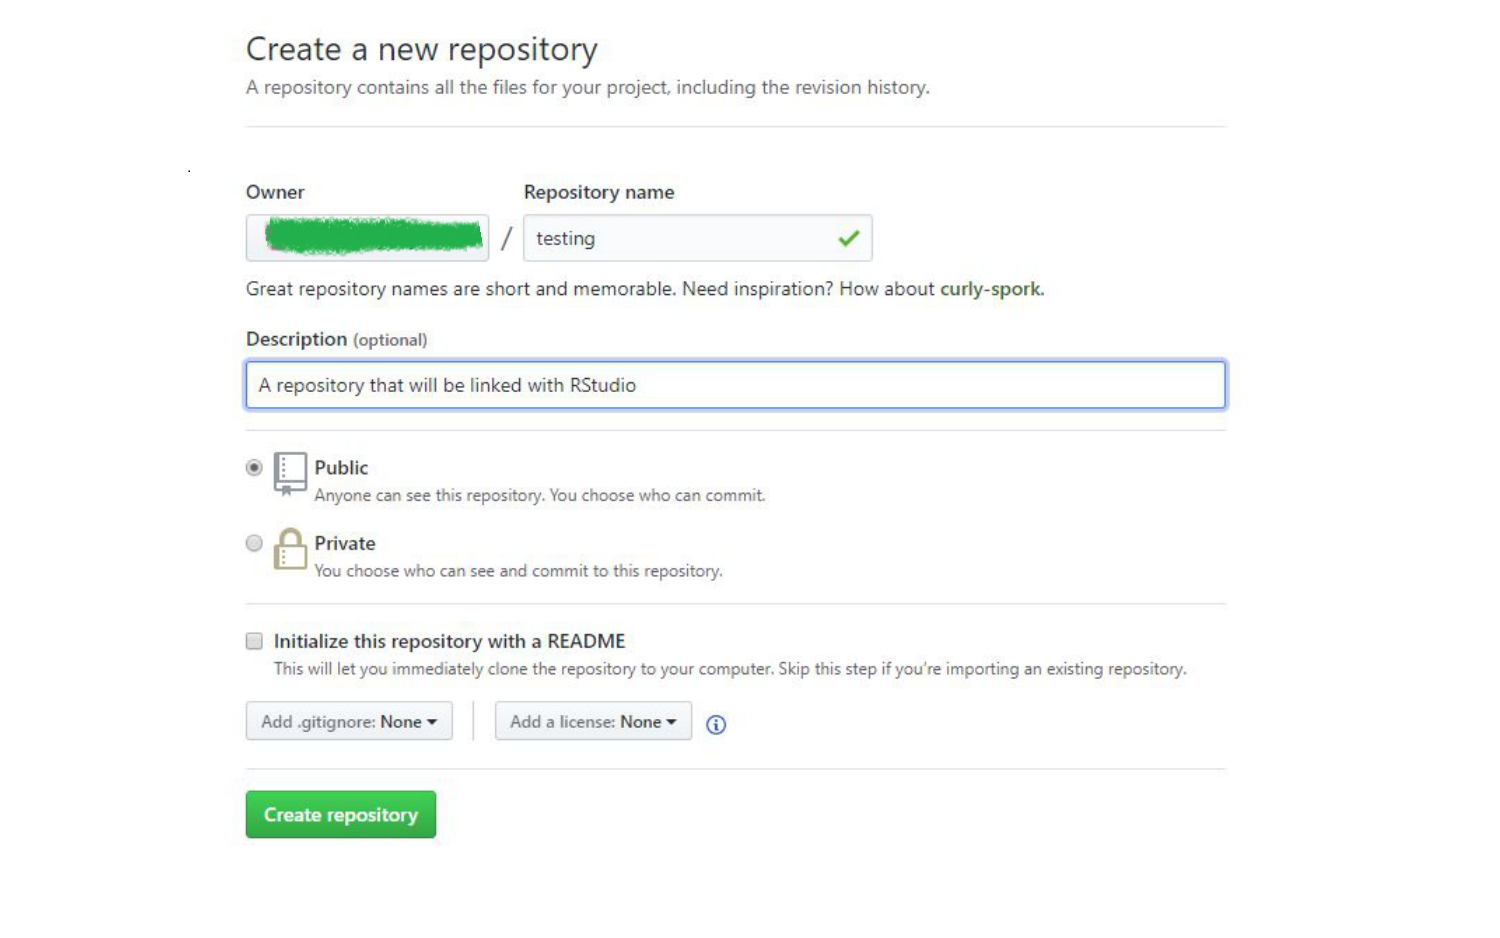The image size is (1500, 938).
Task: Use the curly-spork name suggestion
Action: click(990, 289)
